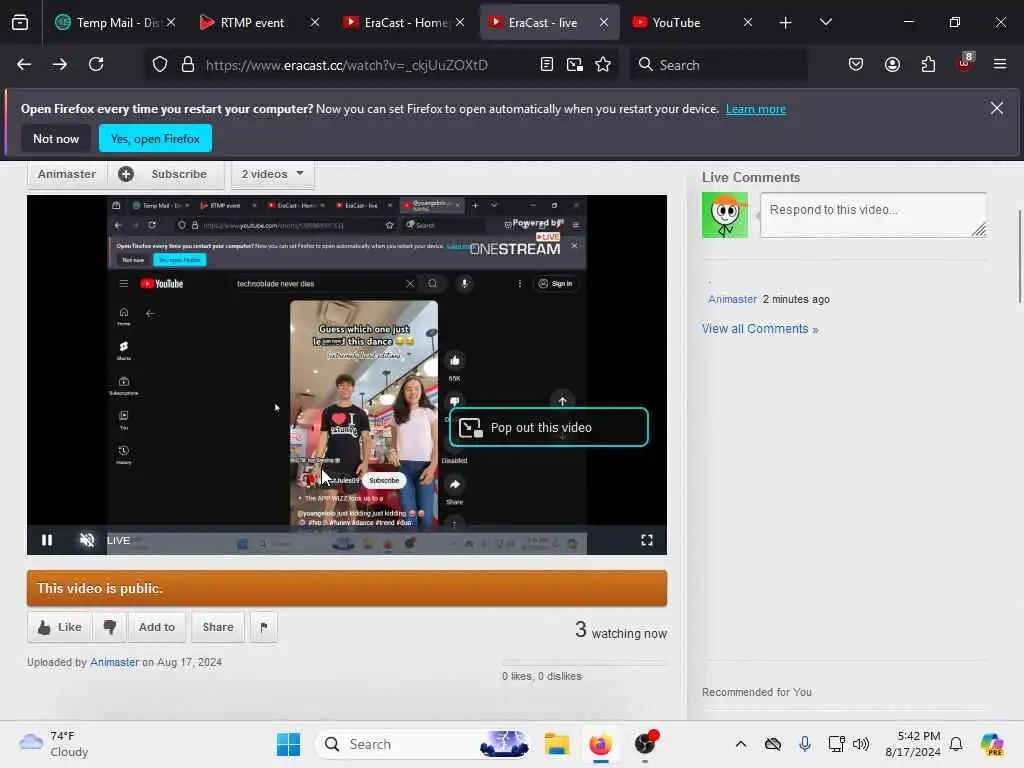
Task: Go back with the browser back arrow
Action: click(24, 65)
